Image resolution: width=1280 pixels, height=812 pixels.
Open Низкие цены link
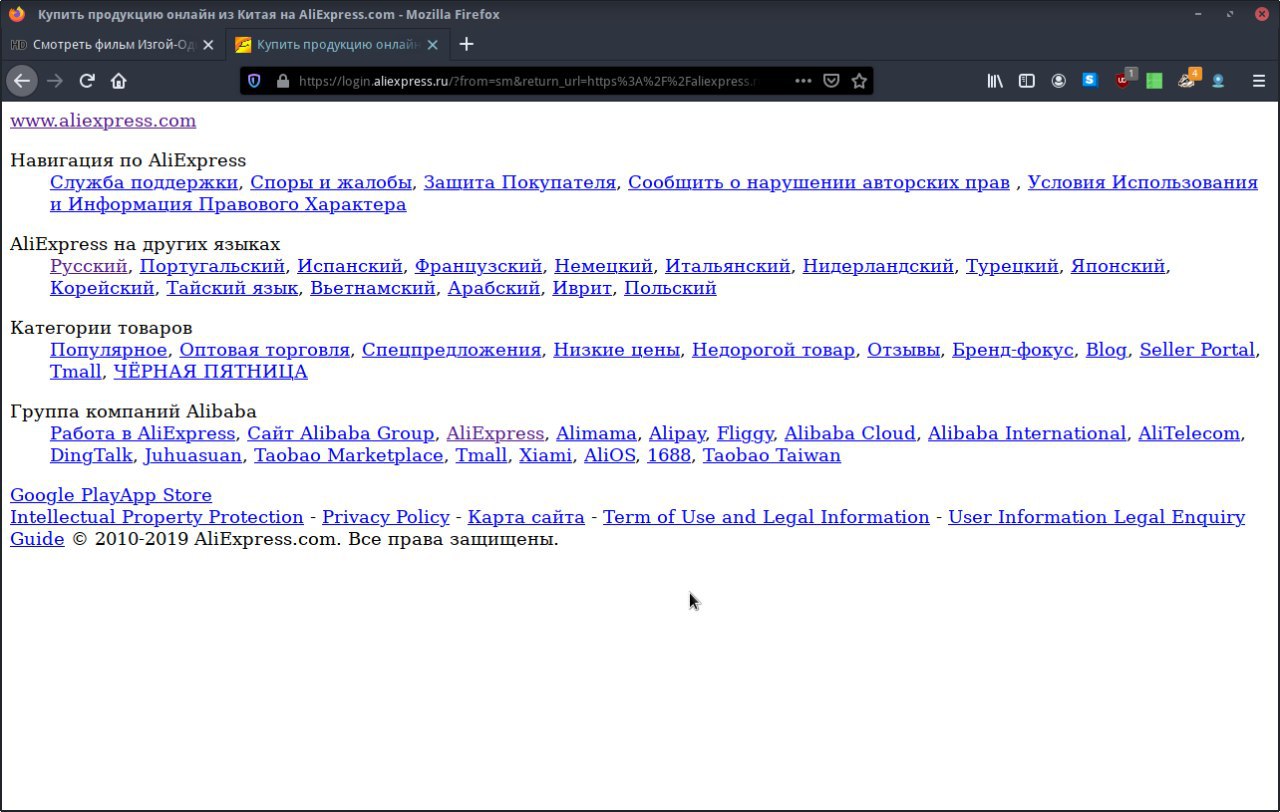click(x=617, y=350)
